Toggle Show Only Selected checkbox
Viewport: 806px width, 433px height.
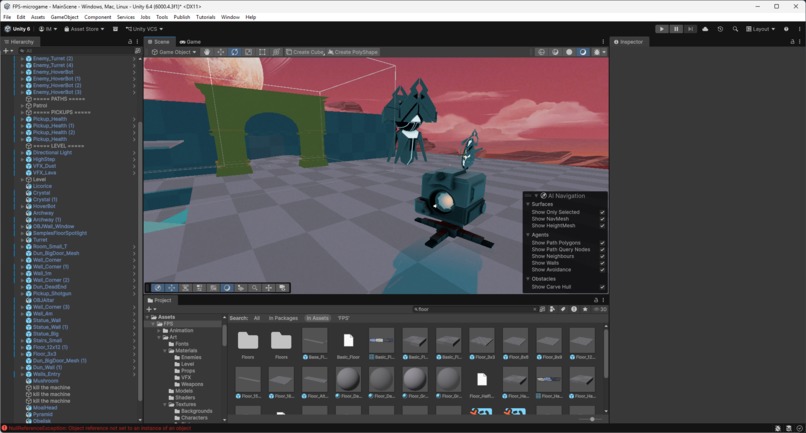point(602,212)
